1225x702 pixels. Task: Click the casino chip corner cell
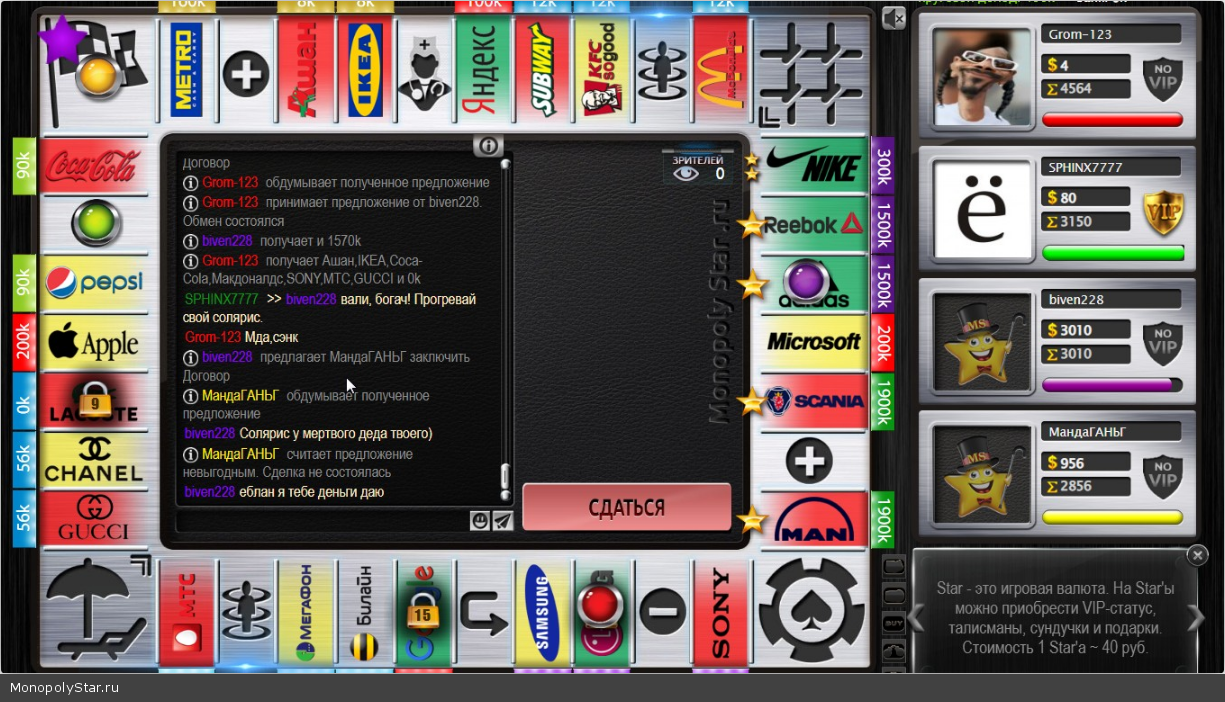click(812, 610)
